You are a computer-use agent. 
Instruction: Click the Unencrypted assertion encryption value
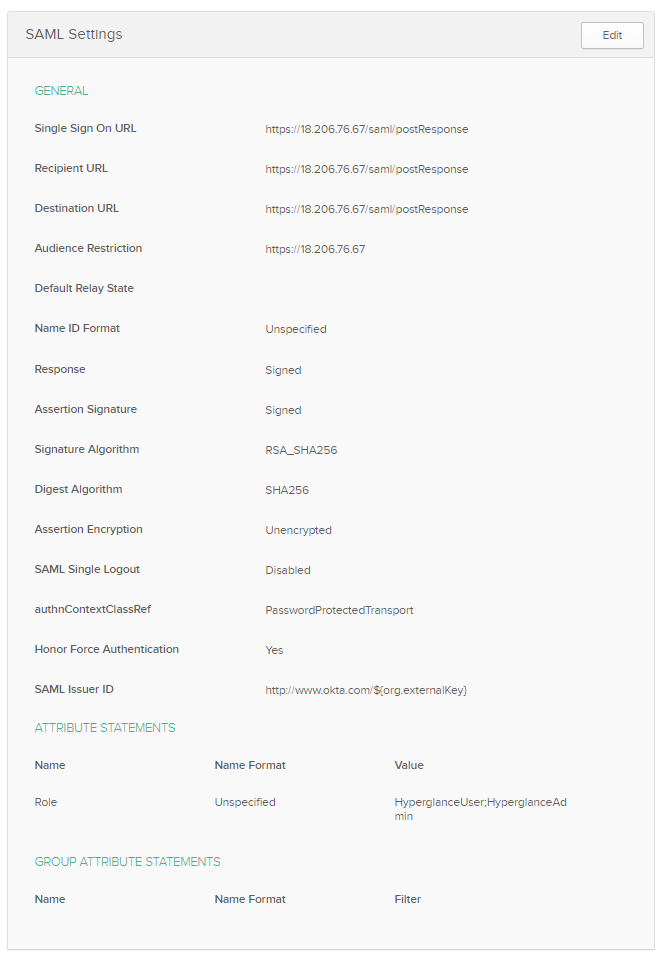point(298,530)
